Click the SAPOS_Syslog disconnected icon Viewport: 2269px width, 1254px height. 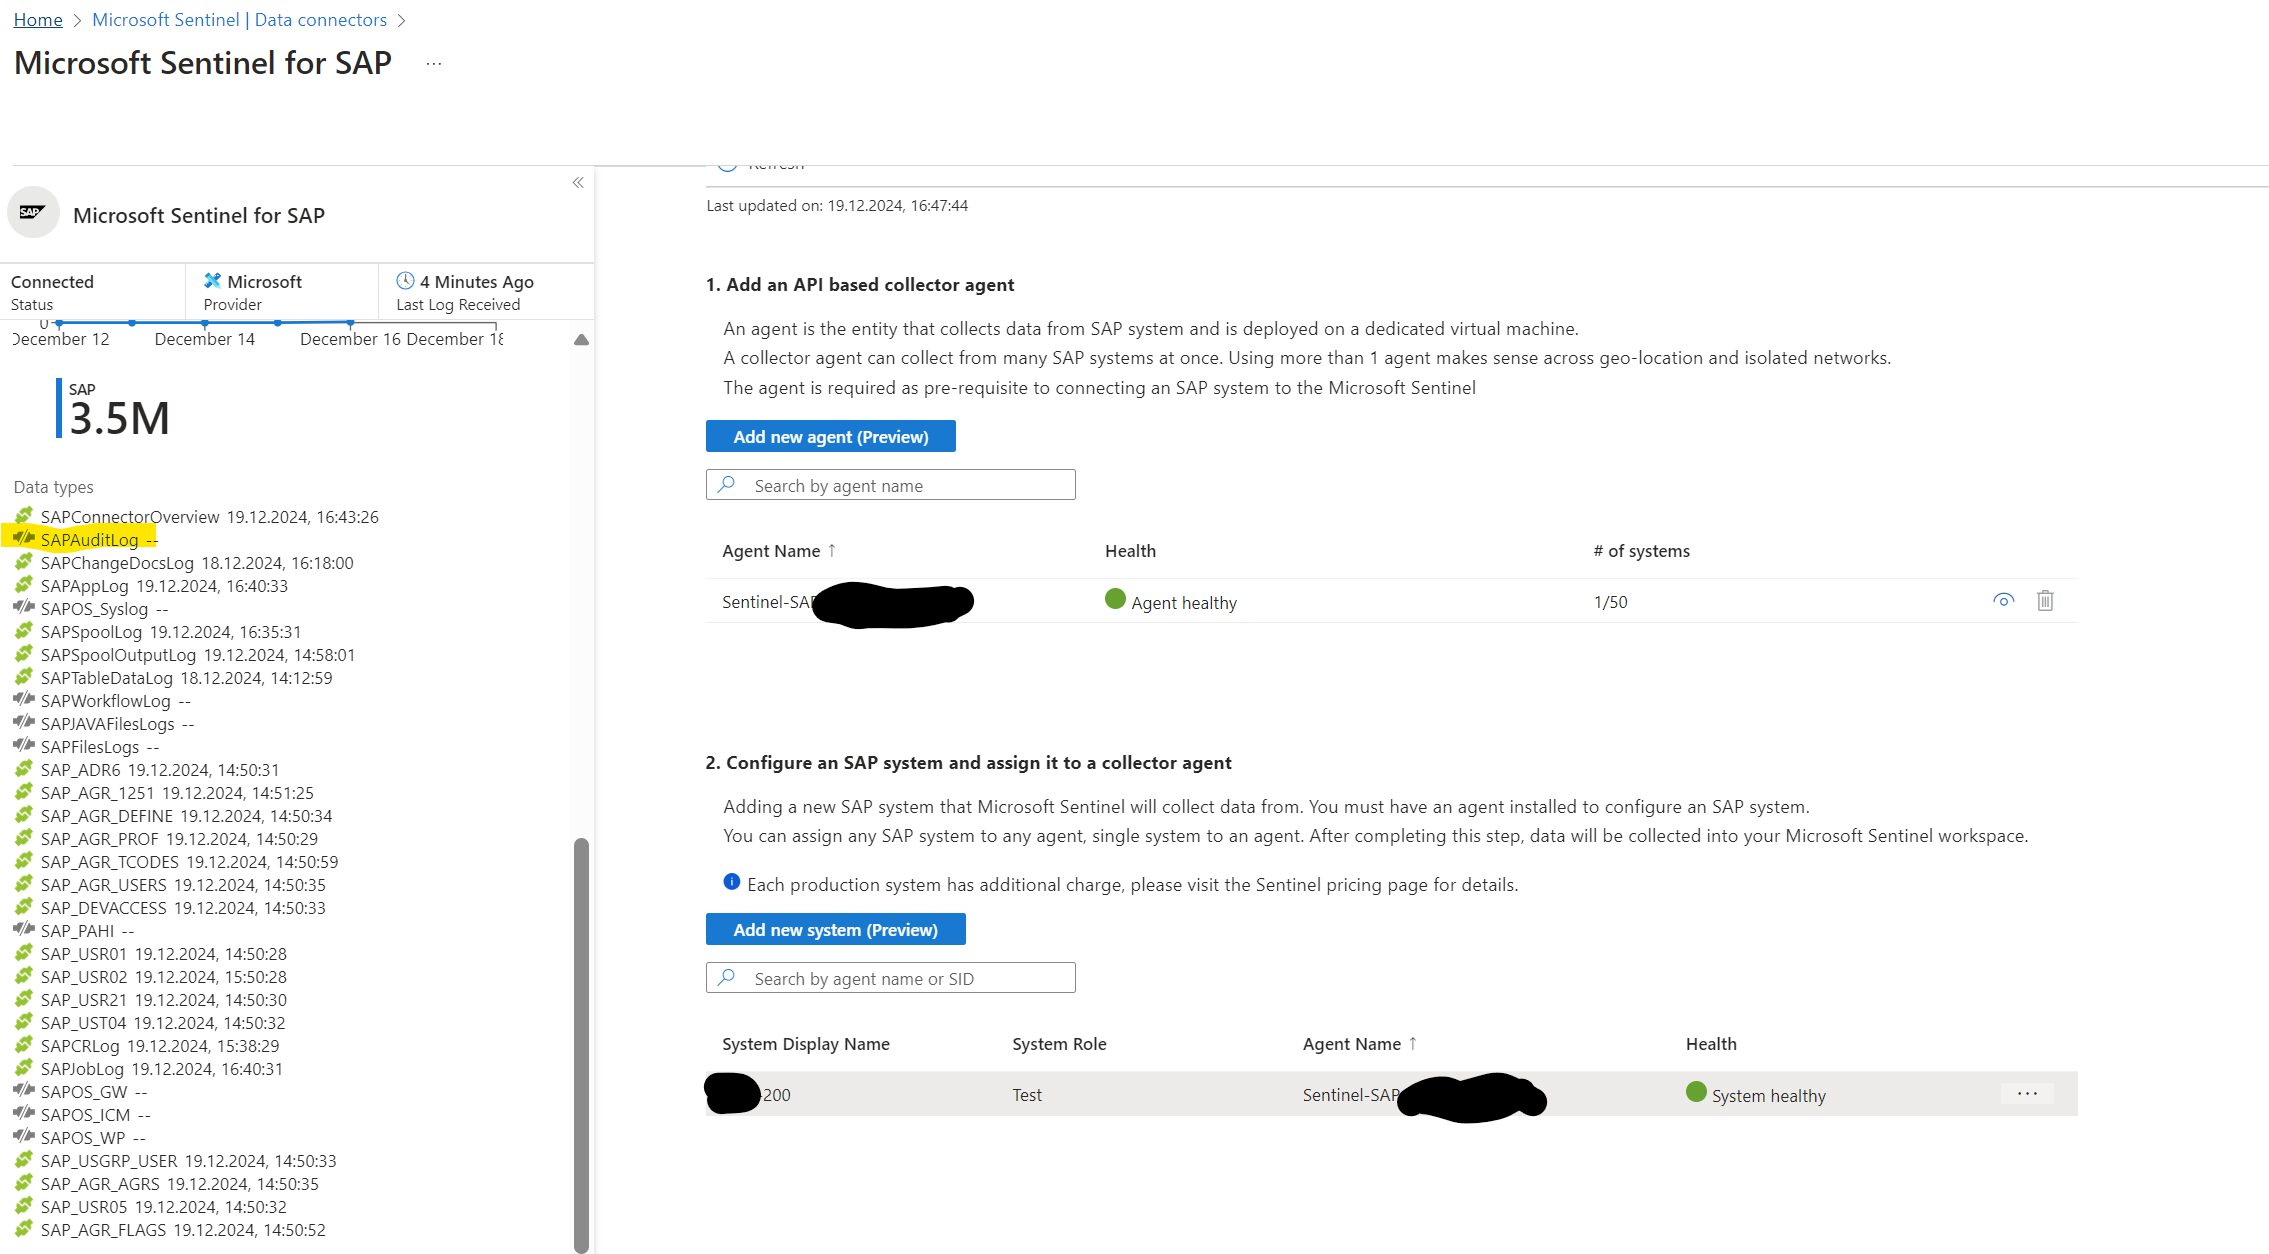(24, 607)
